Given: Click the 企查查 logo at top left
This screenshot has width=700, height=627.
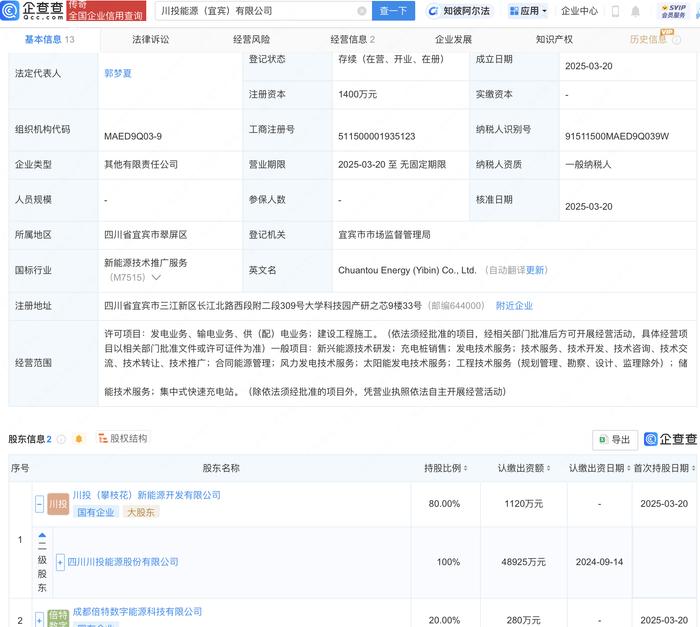Looking at the screenshot, I should 32,10.
